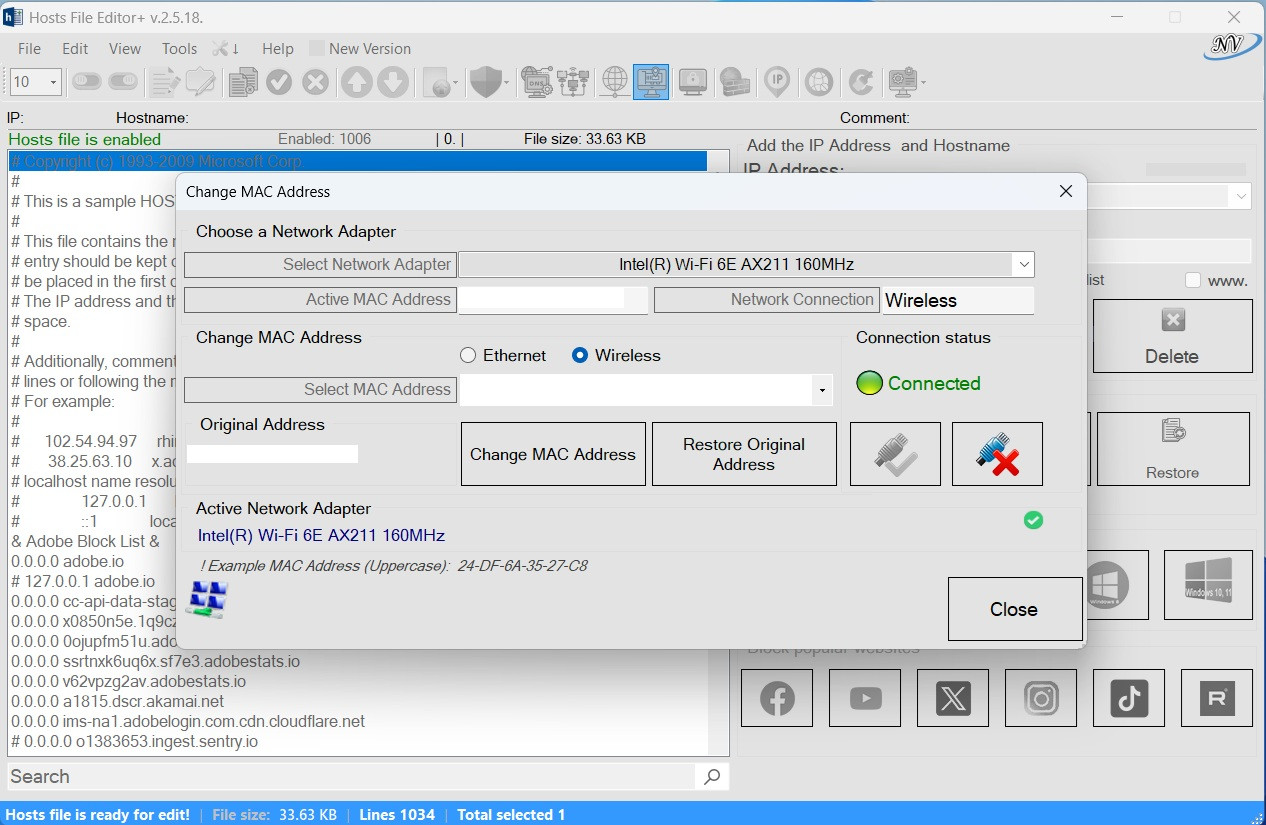1266x825 pixels.
Task: Click the network computers icon in the dialog
Action: [x=207, y=598]
